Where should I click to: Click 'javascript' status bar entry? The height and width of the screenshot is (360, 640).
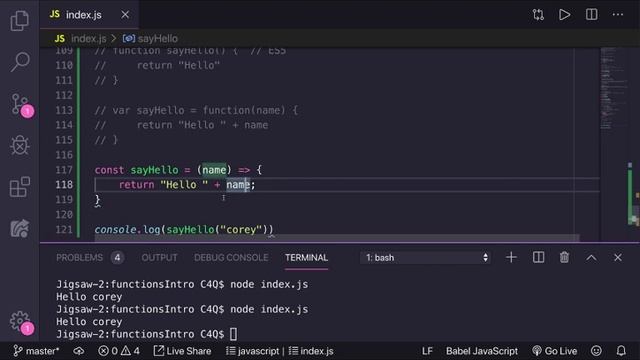252,351
